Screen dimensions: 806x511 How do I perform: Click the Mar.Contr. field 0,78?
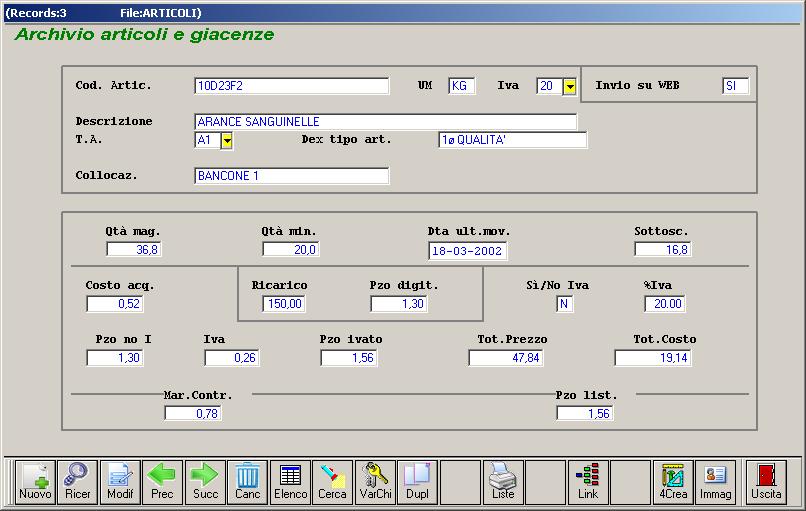(x=193, y=413)
